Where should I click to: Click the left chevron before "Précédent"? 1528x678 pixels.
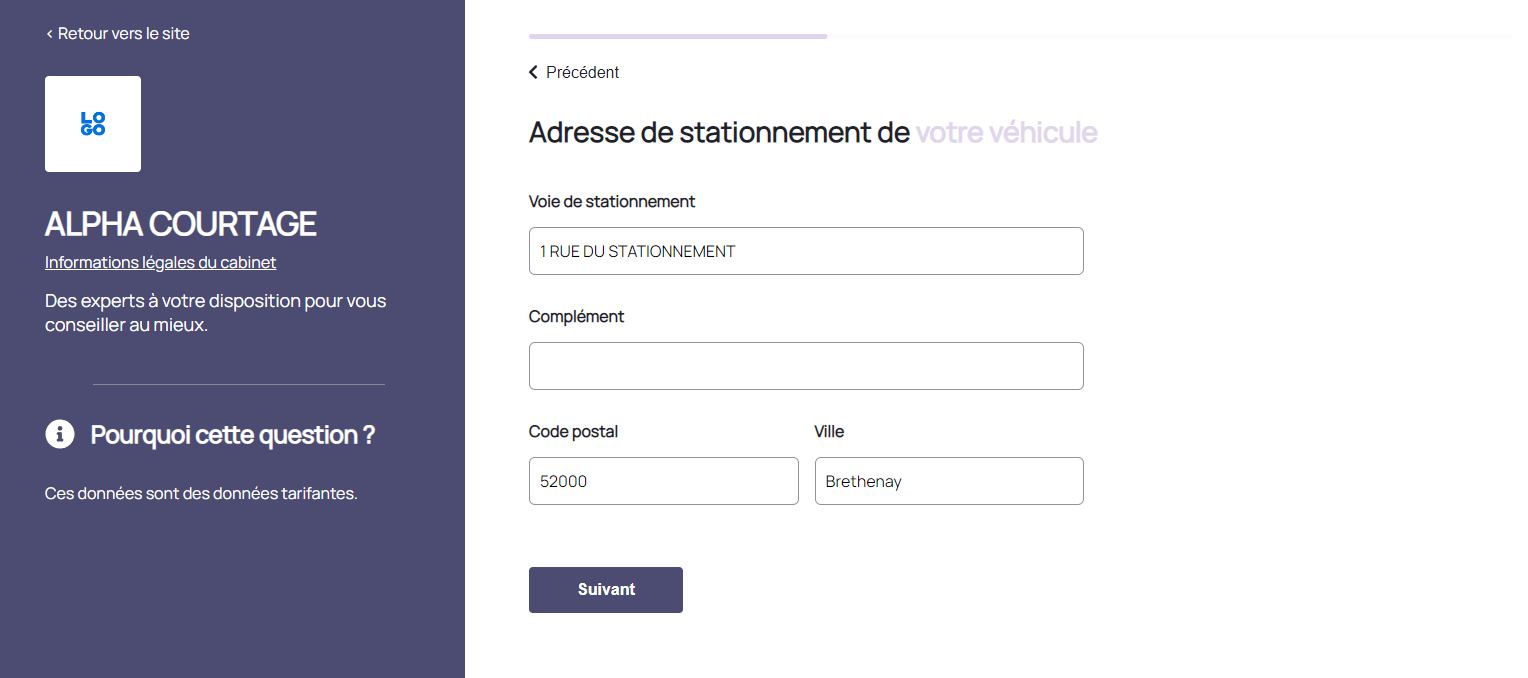[x=534, y=72]
